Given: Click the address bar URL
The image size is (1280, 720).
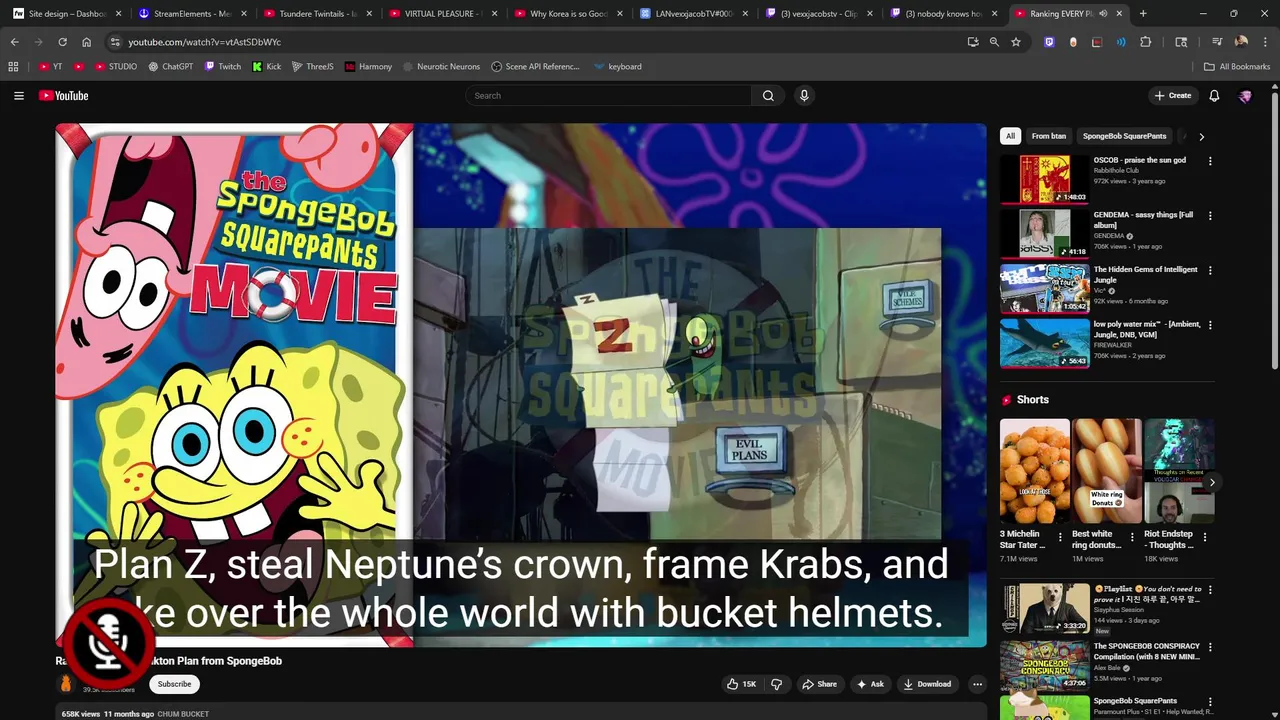Looking at the screenshot, I should click(x=204, y=42).
